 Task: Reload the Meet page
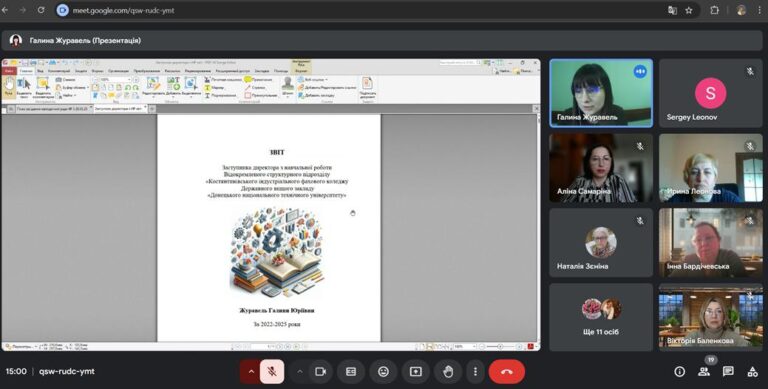click(41, 10)
